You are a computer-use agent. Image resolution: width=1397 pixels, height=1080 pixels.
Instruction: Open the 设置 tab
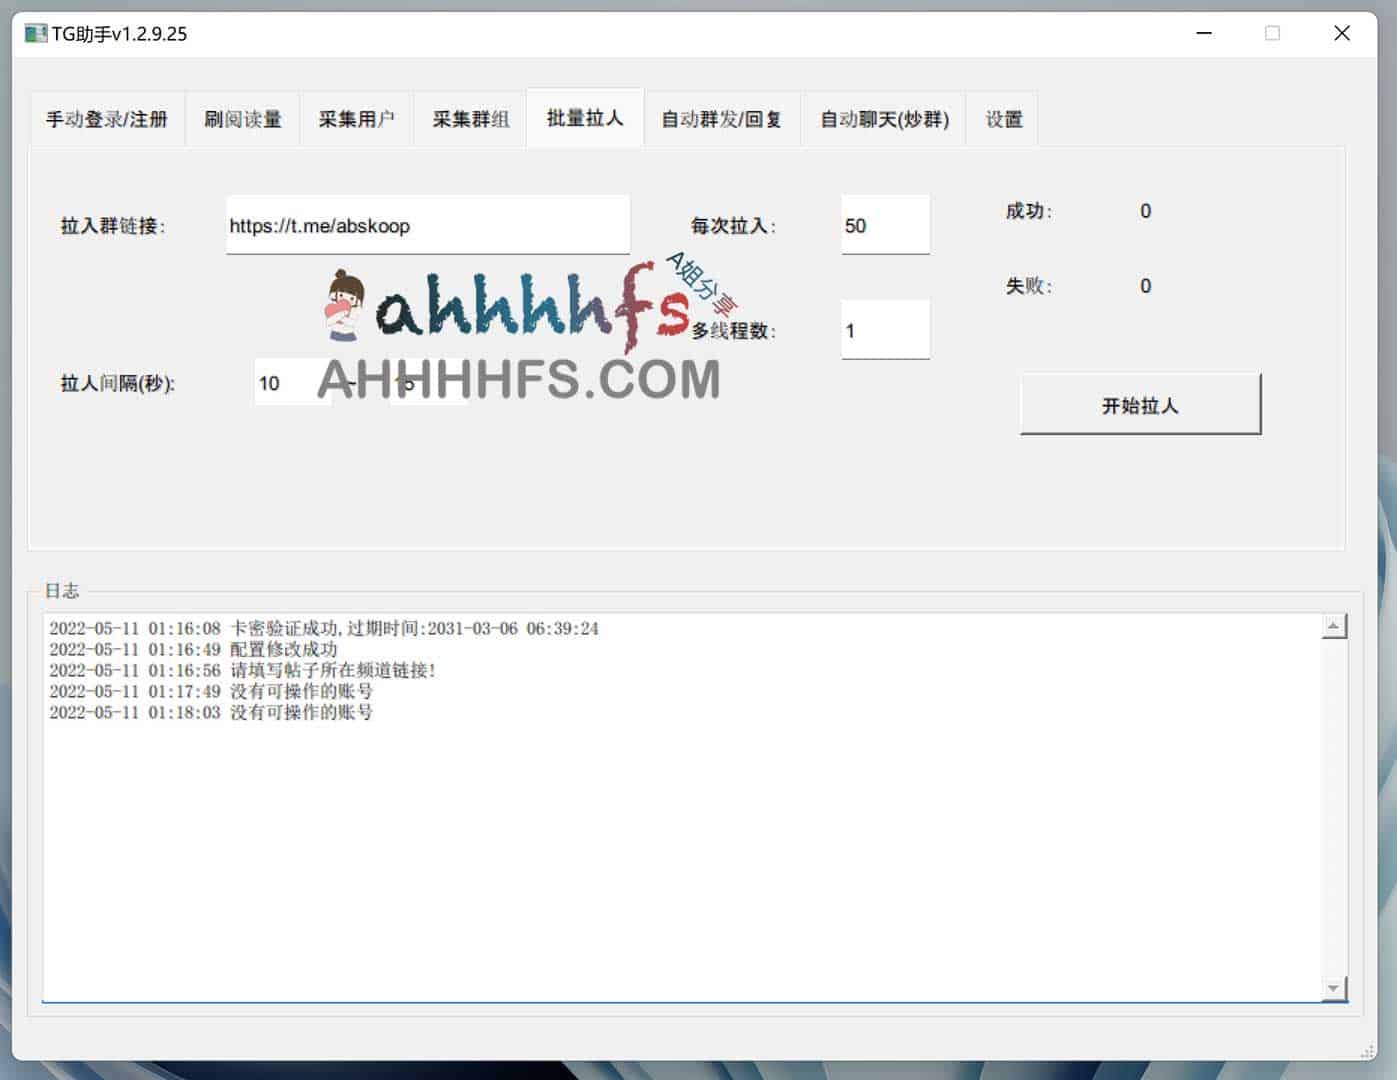click(x=1003, y=119)
